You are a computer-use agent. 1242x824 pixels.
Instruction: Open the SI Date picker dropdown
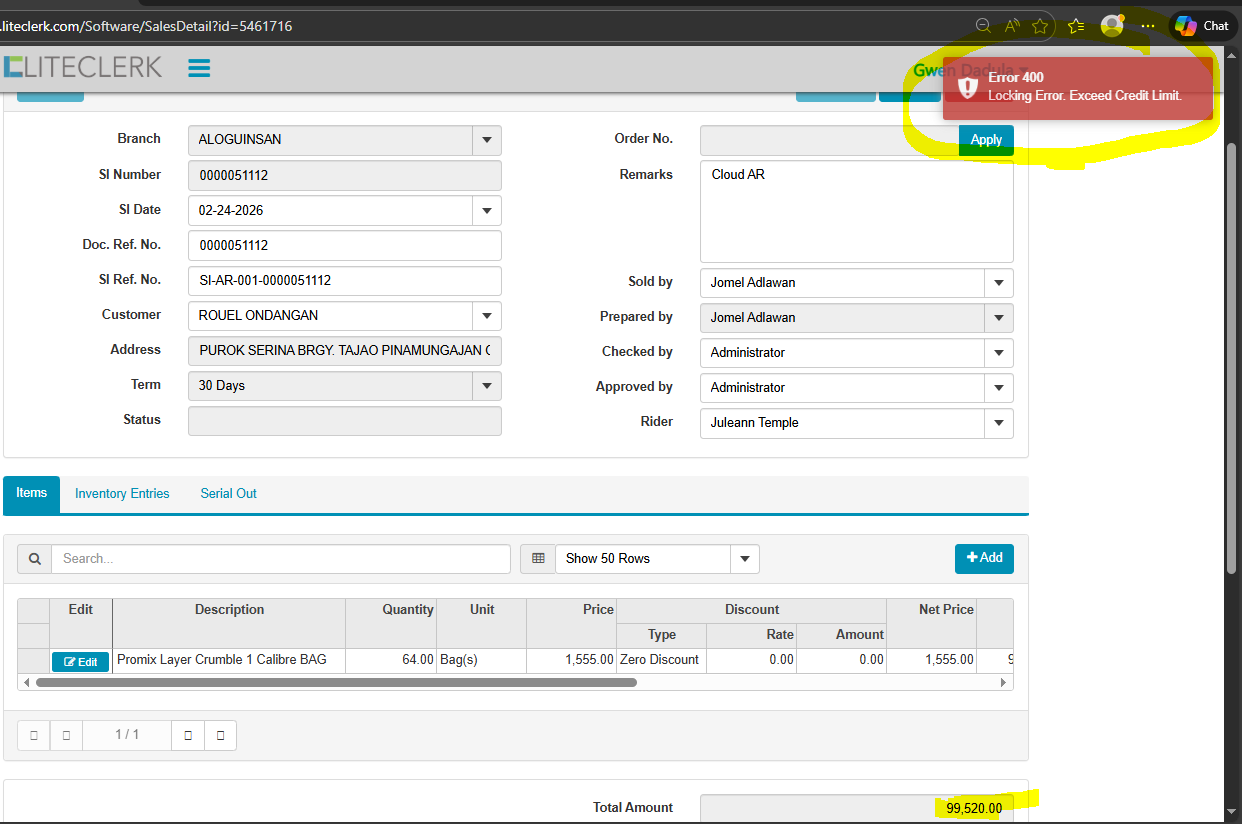coord(486,211)
